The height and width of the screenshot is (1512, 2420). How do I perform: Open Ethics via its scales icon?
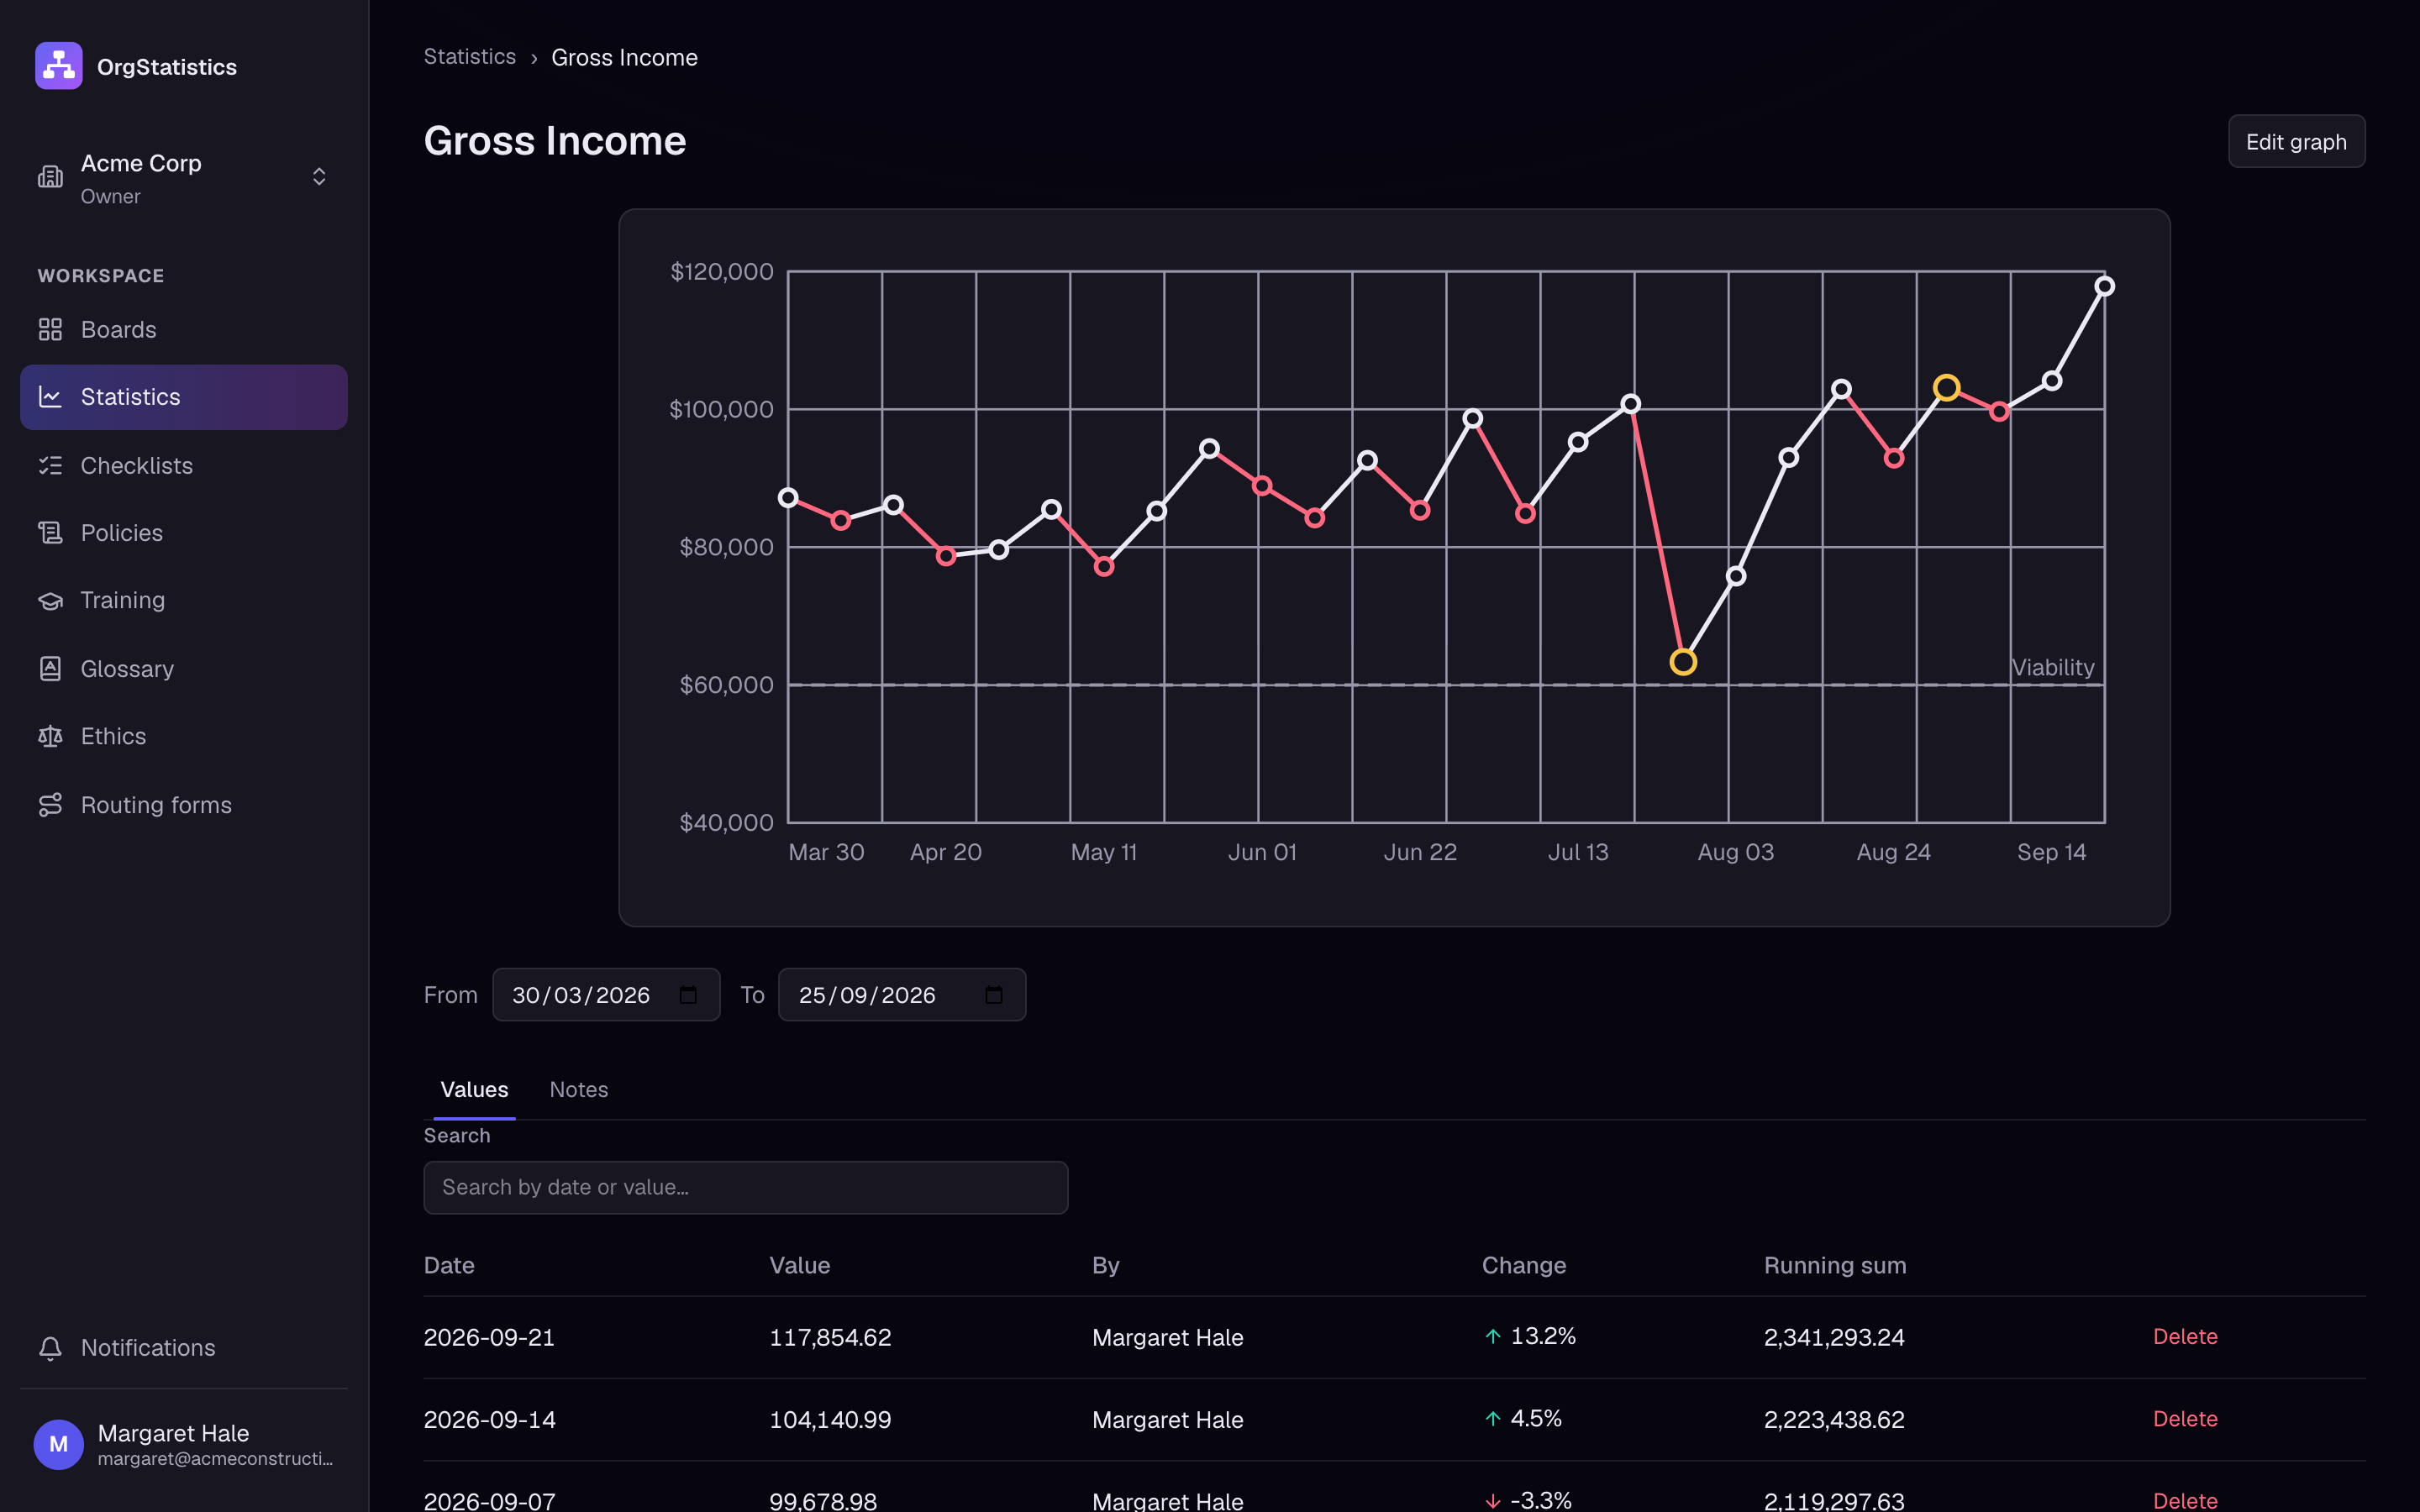pyautogui.click(x=50, y=737)
